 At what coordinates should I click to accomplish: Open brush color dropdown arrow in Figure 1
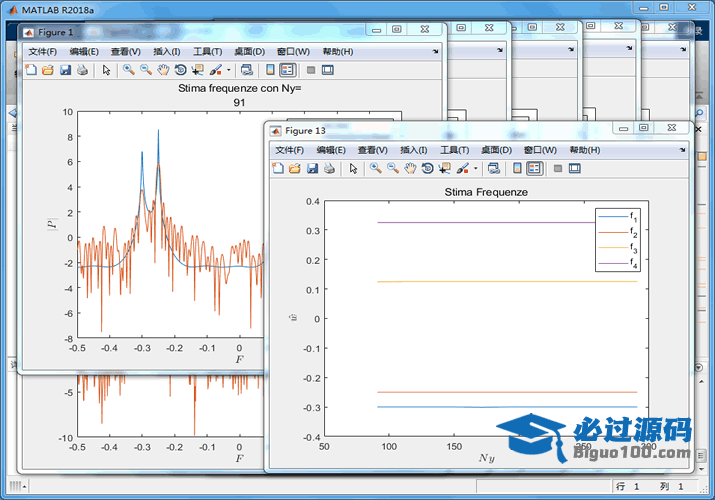[x=228, y=70]
